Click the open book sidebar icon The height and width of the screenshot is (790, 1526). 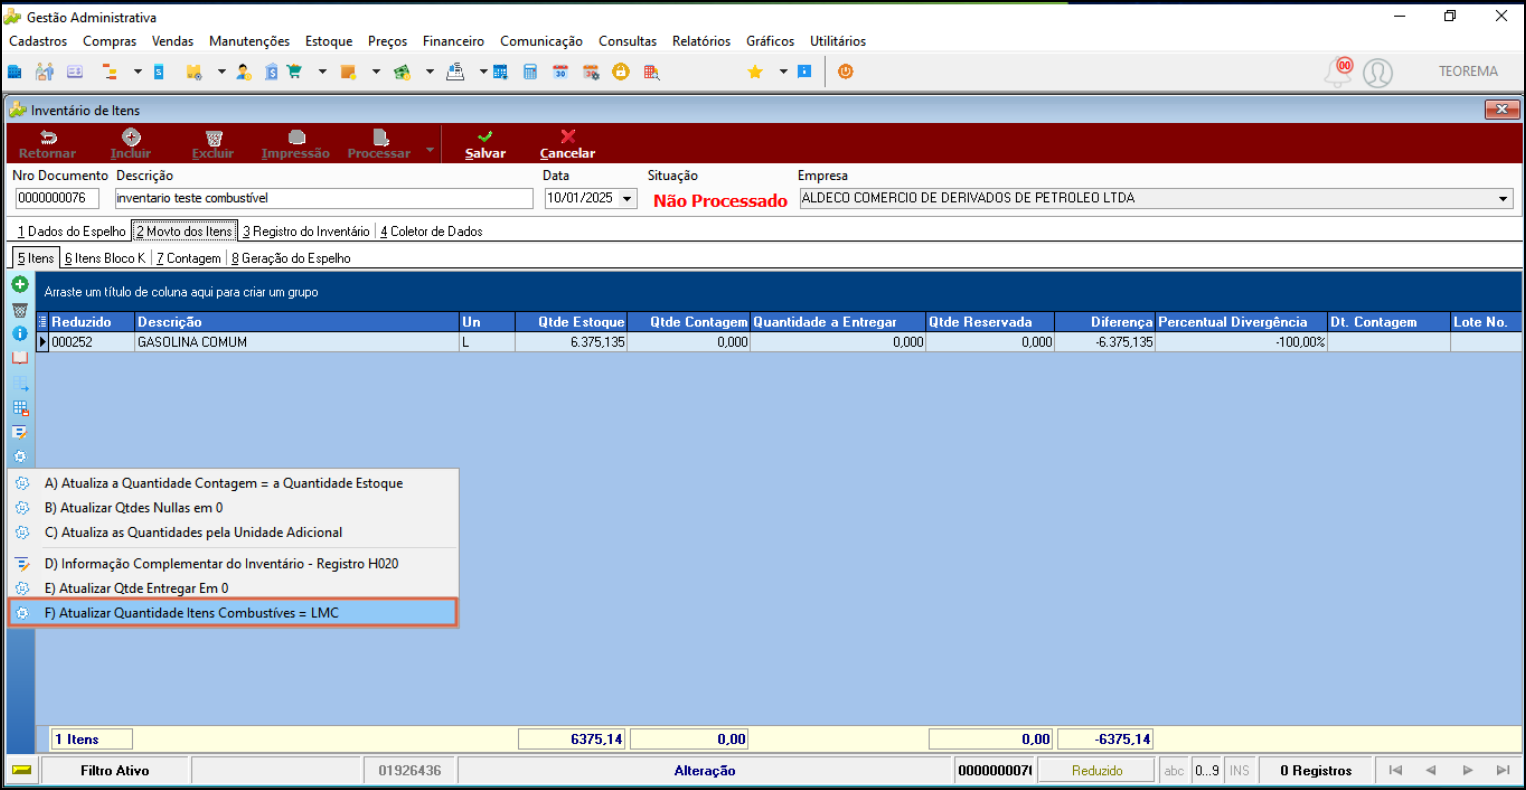(19, 358)
